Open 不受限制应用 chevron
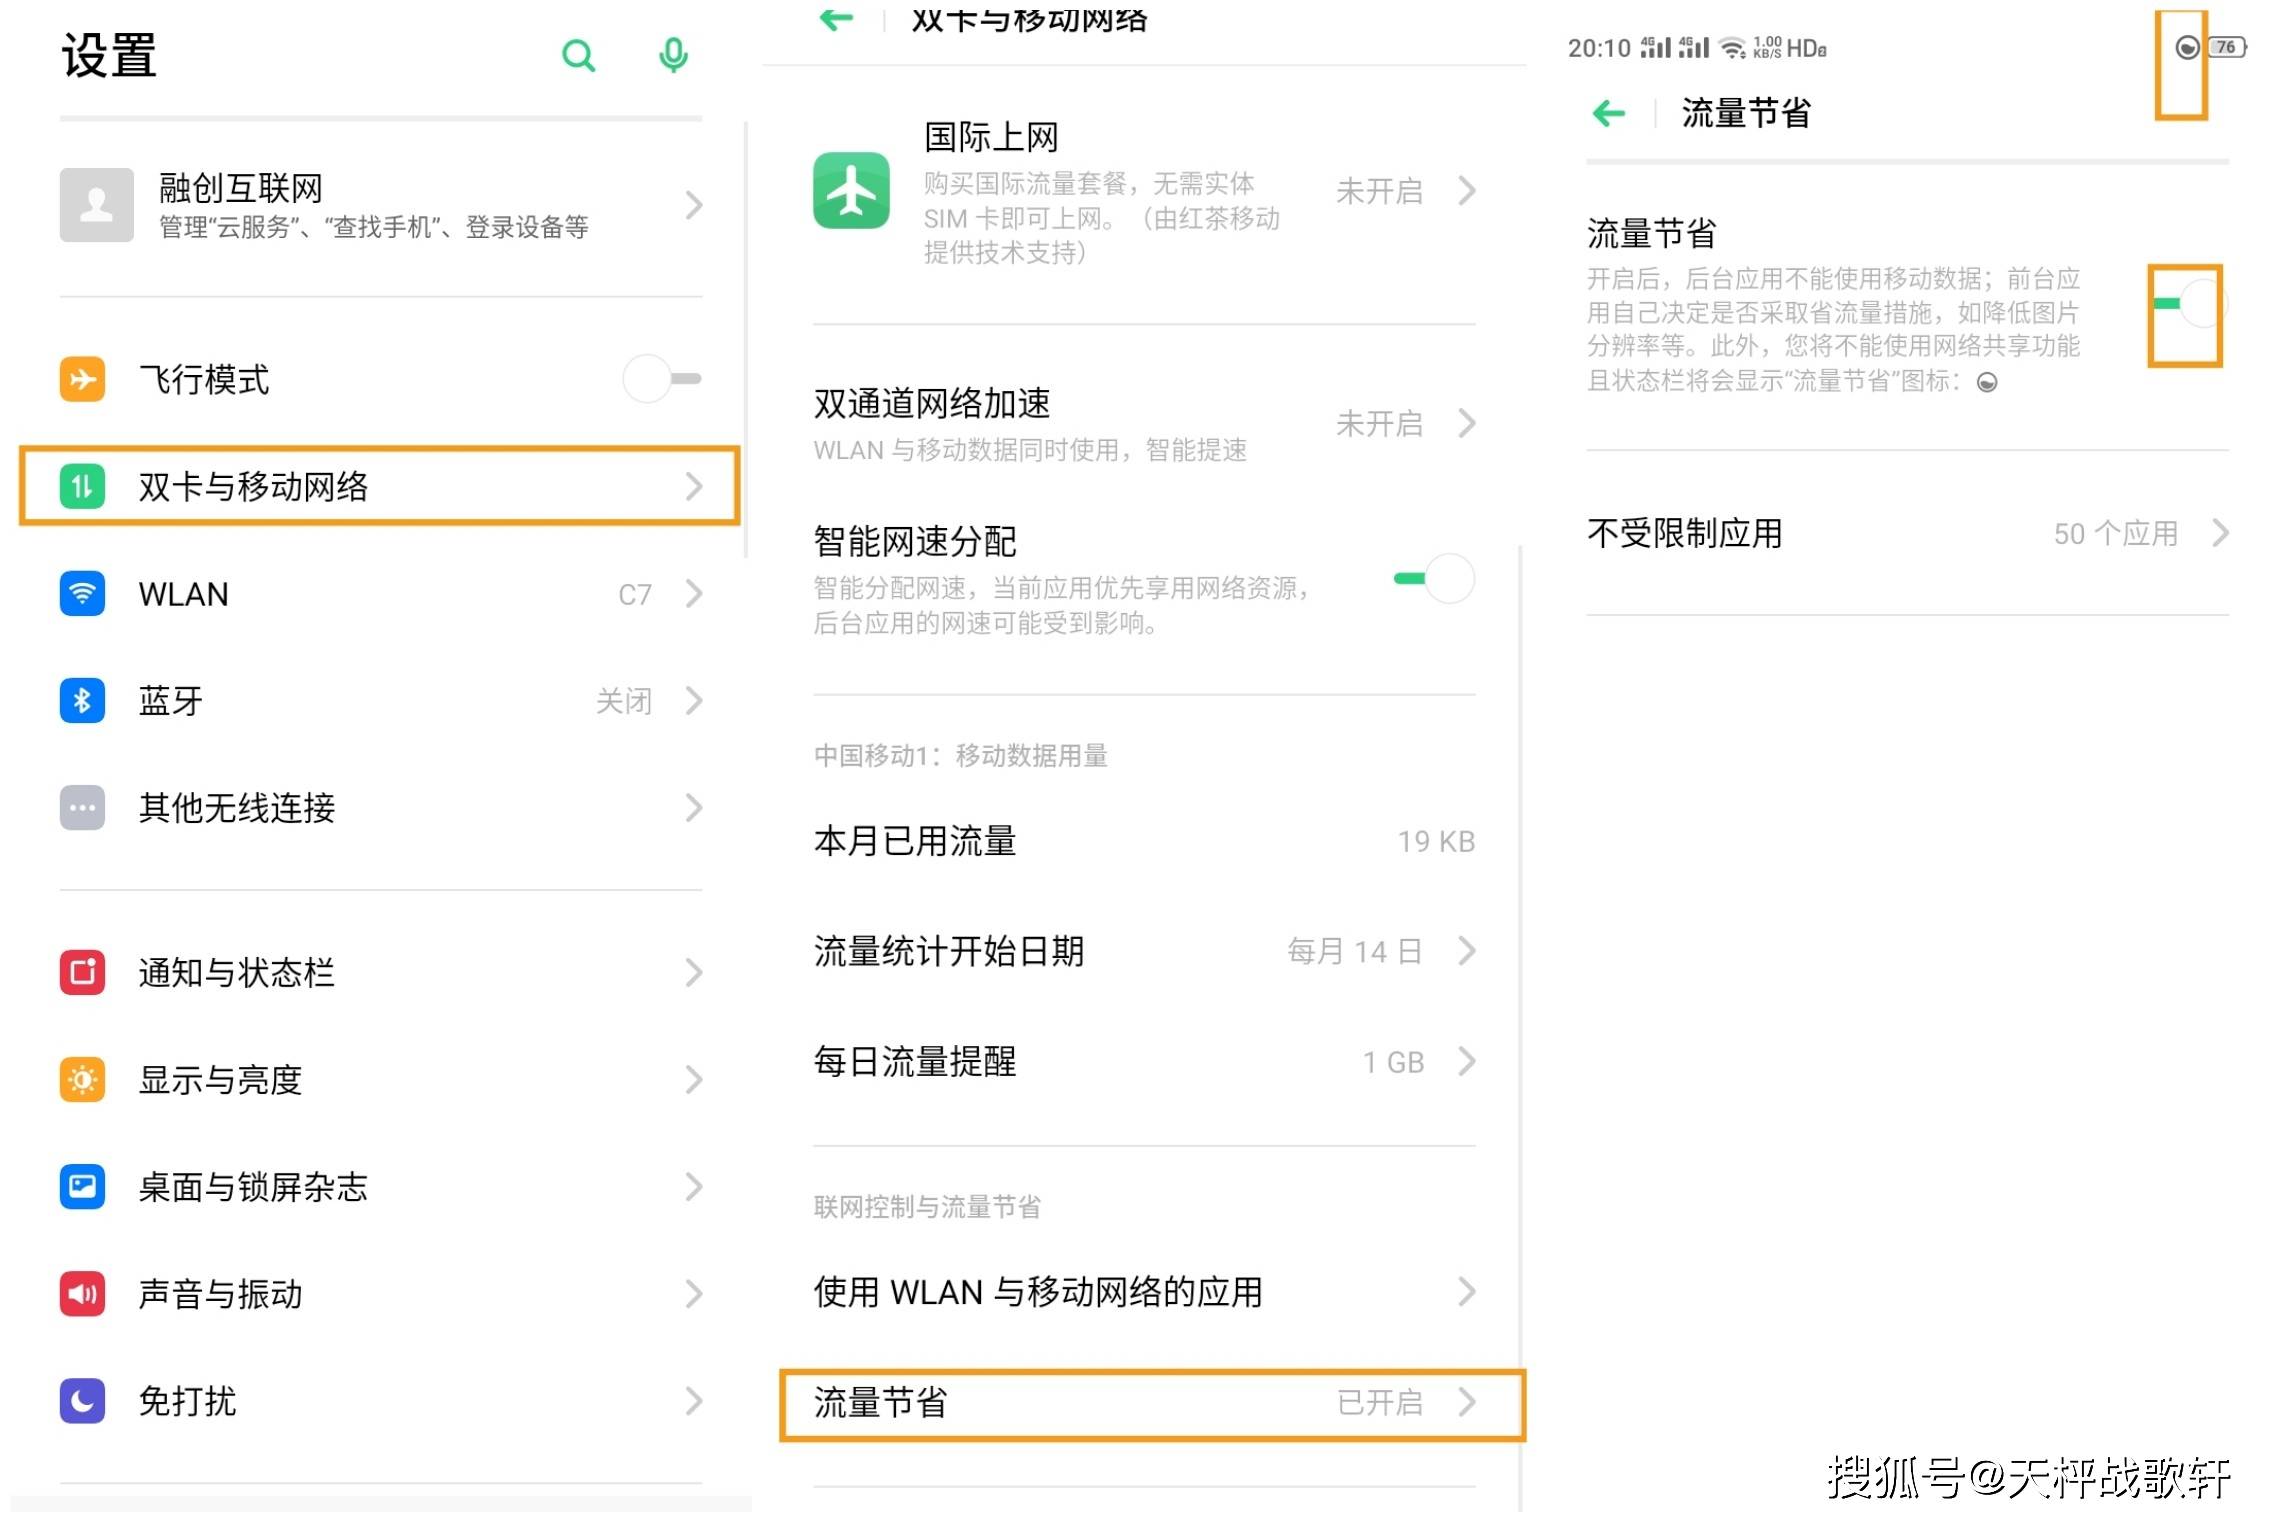This screenshot has height=1526, width=2289. [2220, 532]
